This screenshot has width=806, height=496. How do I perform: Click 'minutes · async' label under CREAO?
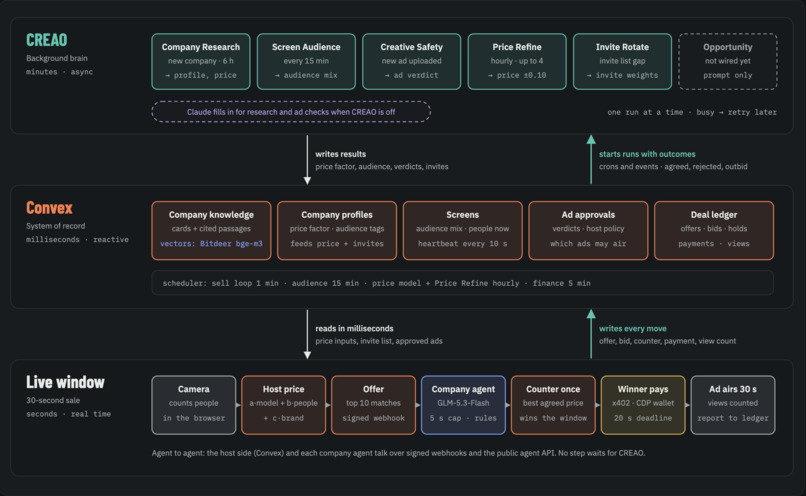[x=60, y=72]
